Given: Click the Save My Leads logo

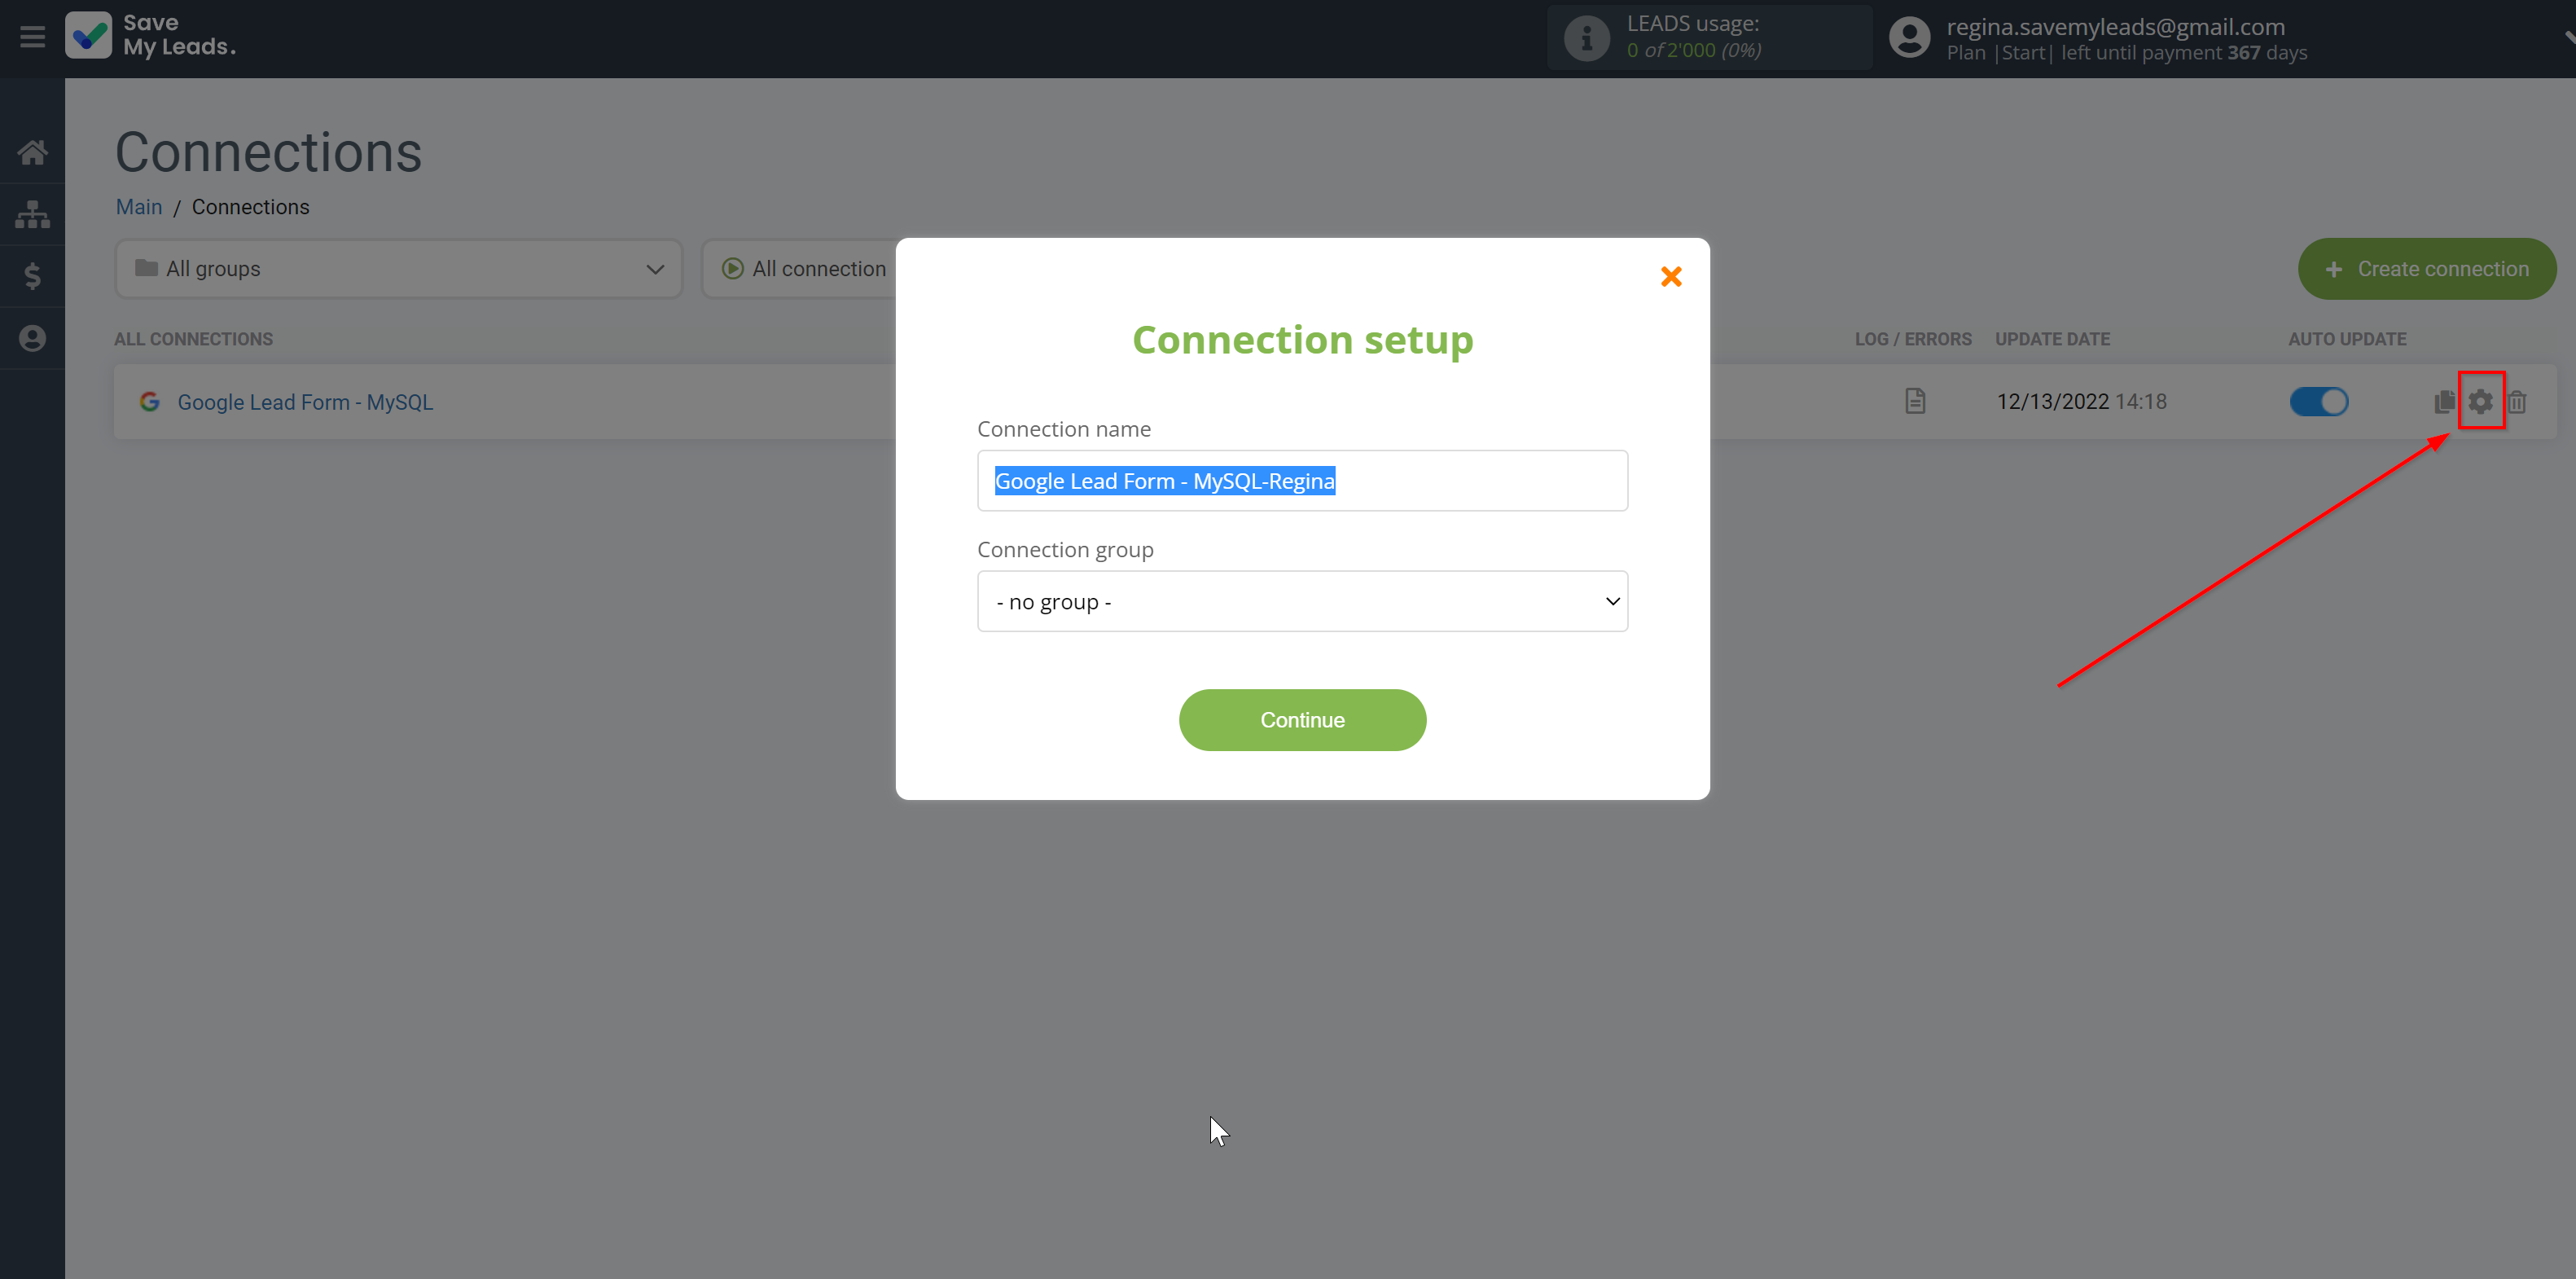Looking at the screenshot, I should click(x=151, y=35).
